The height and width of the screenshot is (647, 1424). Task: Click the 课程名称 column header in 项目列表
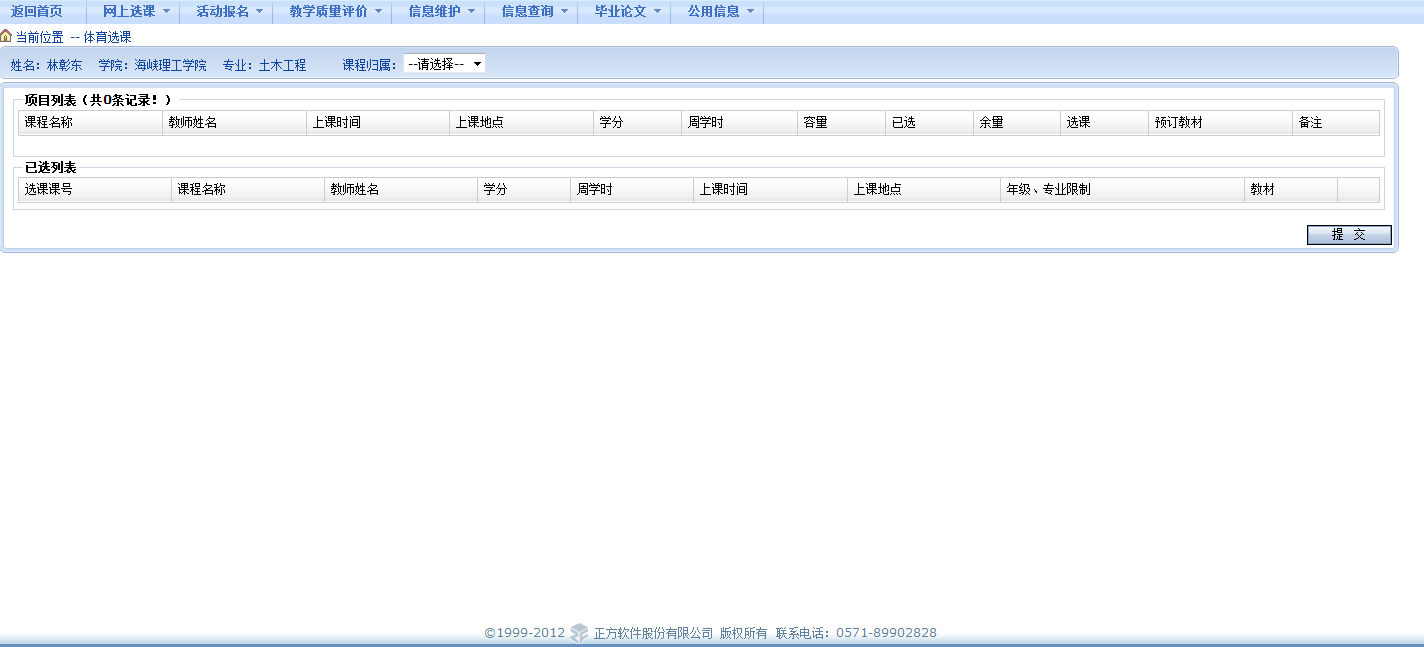(49, 122)
